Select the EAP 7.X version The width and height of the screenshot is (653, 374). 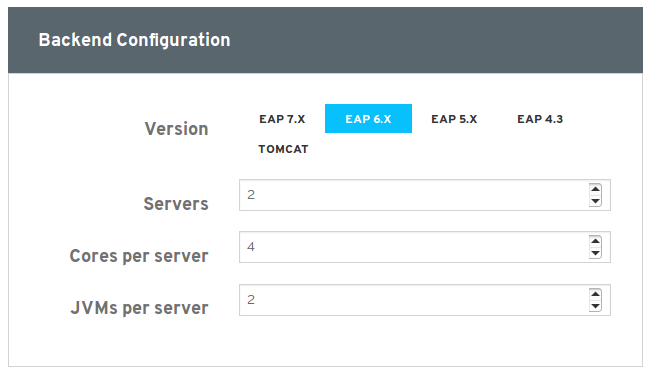(282, 119)
